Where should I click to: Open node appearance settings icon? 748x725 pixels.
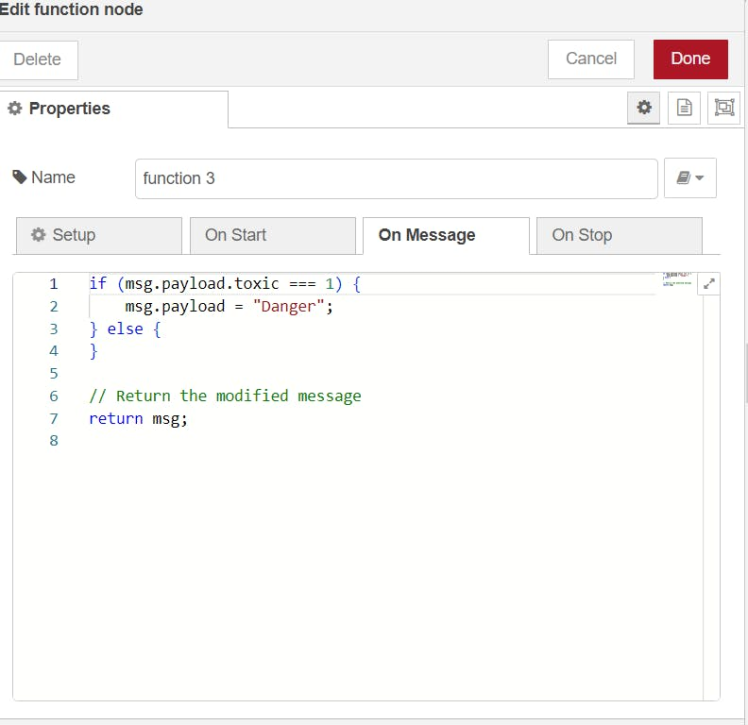pyautogui.click(x=724, y=108)
